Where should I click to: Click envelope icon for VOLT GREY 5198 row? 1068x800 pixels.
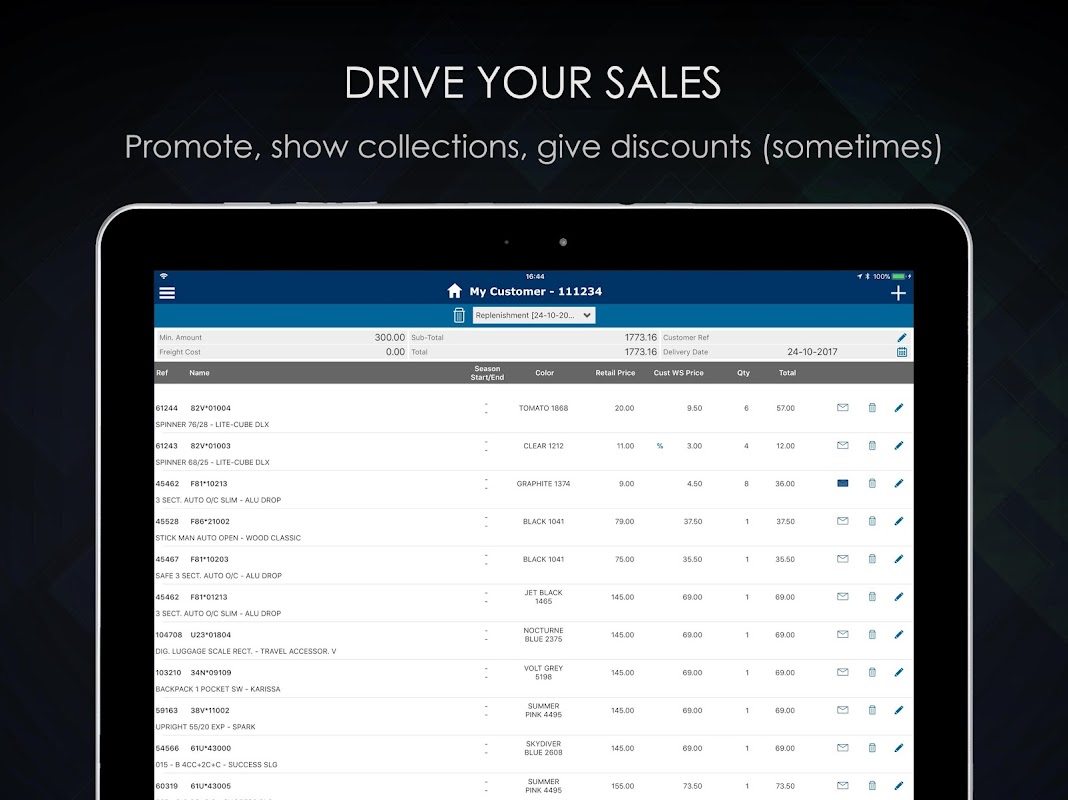pos(843,672)
